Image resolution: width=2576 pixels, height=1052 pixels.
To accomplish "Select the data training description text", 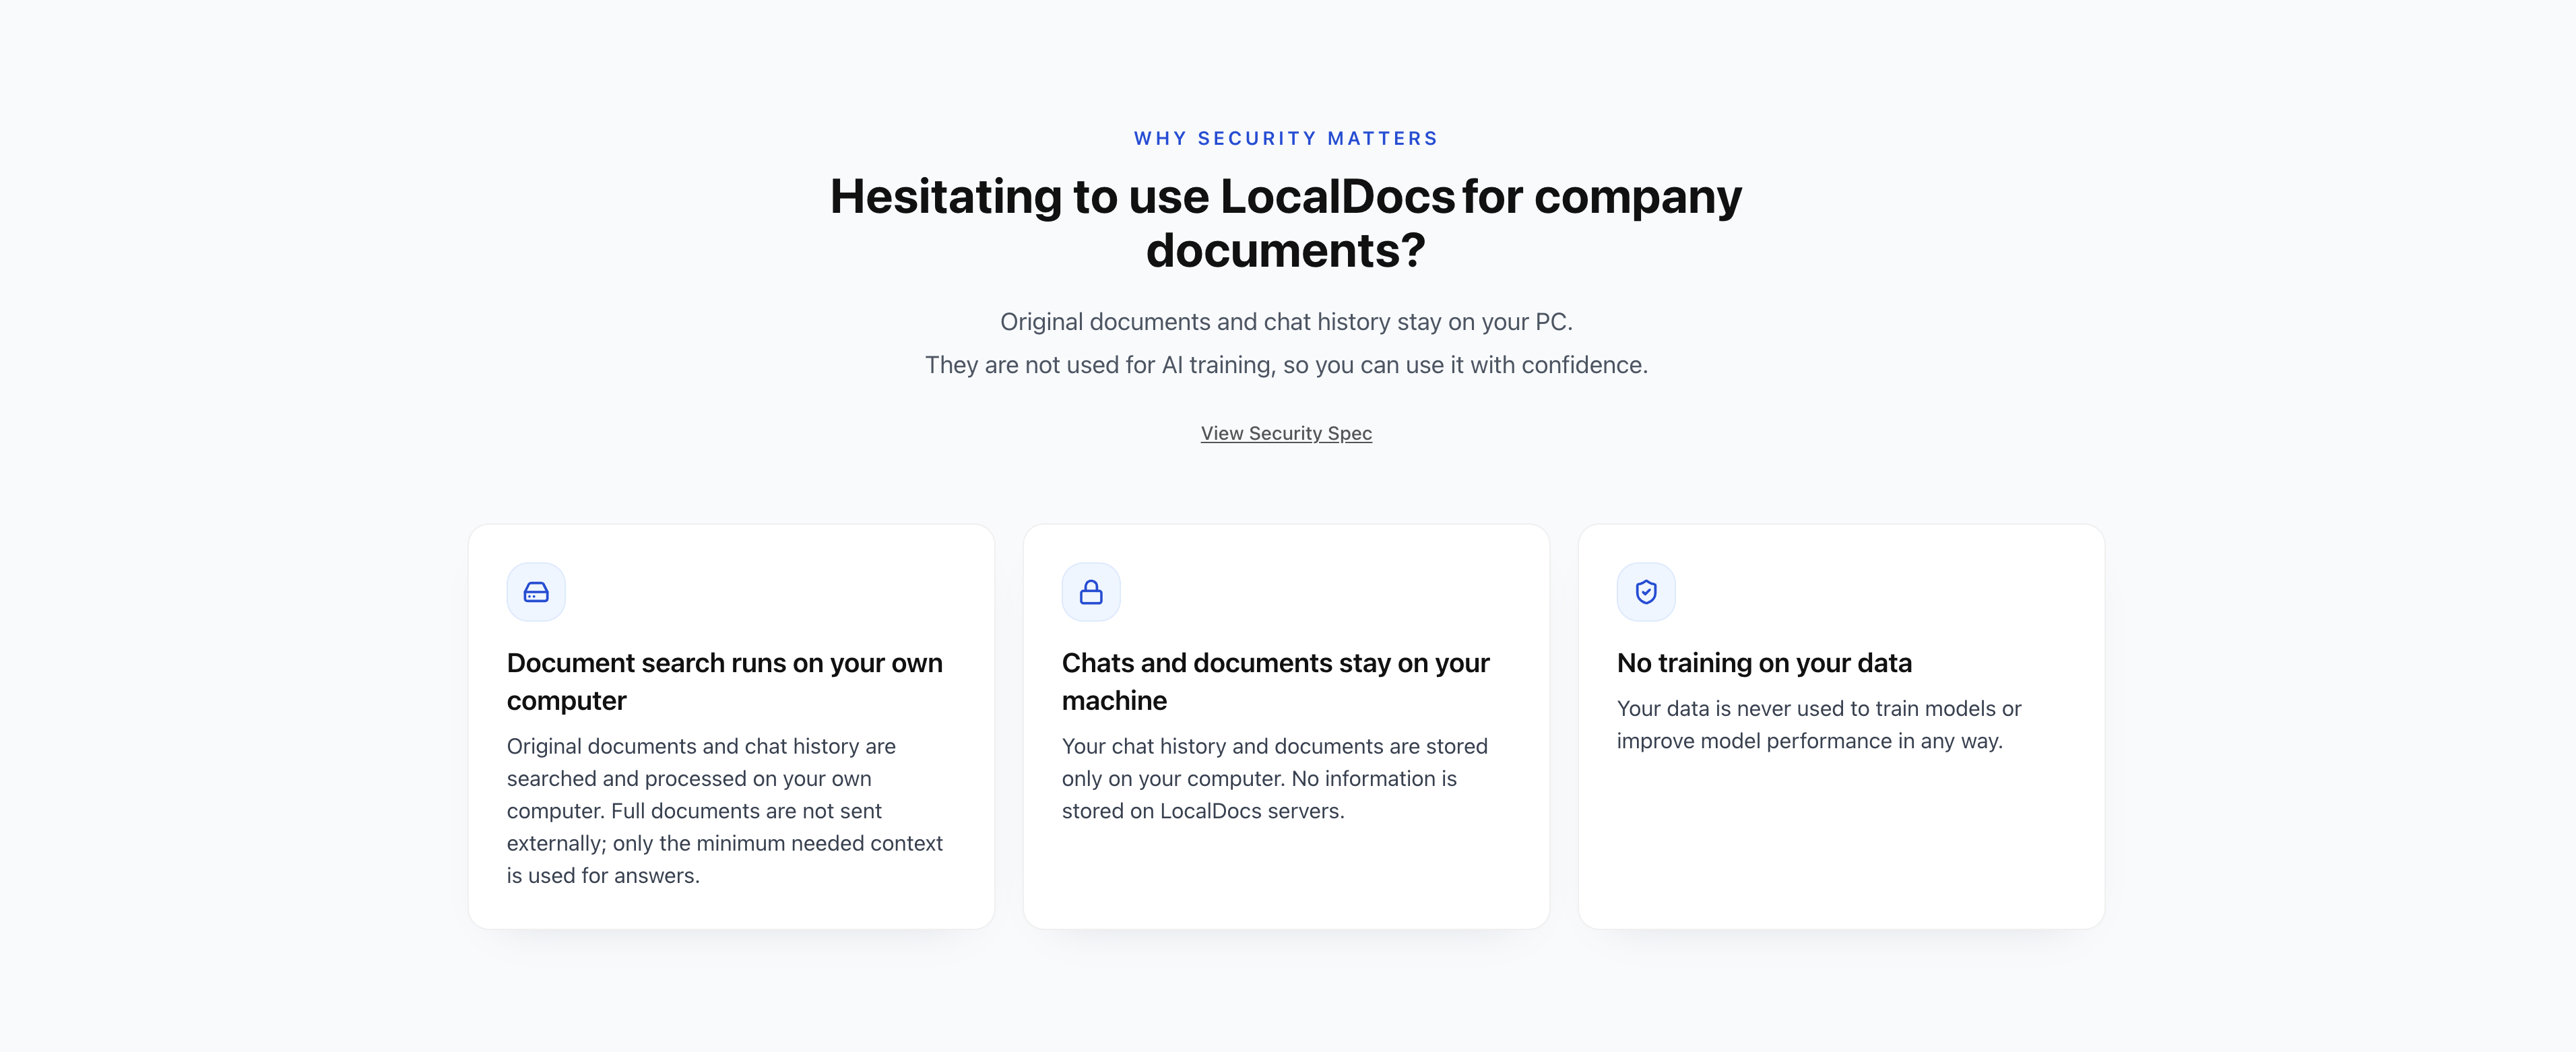I will 1820,724.
